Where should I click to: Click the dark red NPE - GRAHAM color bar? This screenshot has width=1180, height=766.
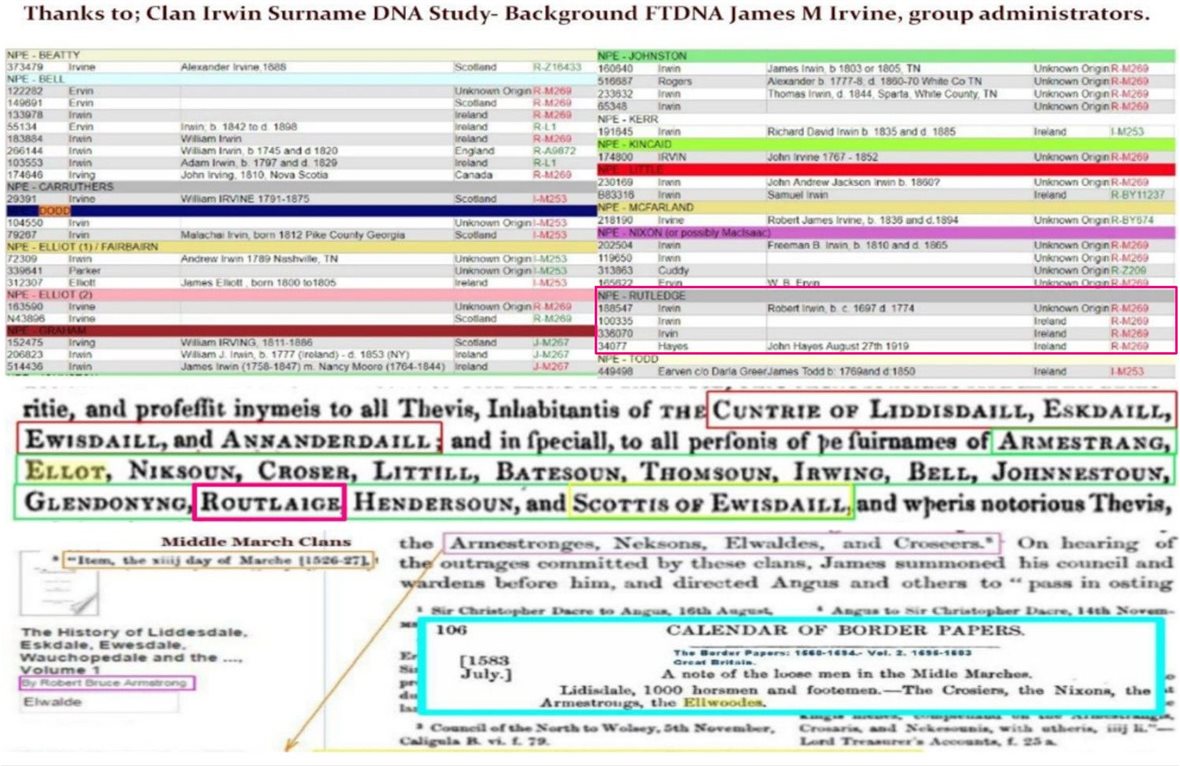[x=300, y=329]
